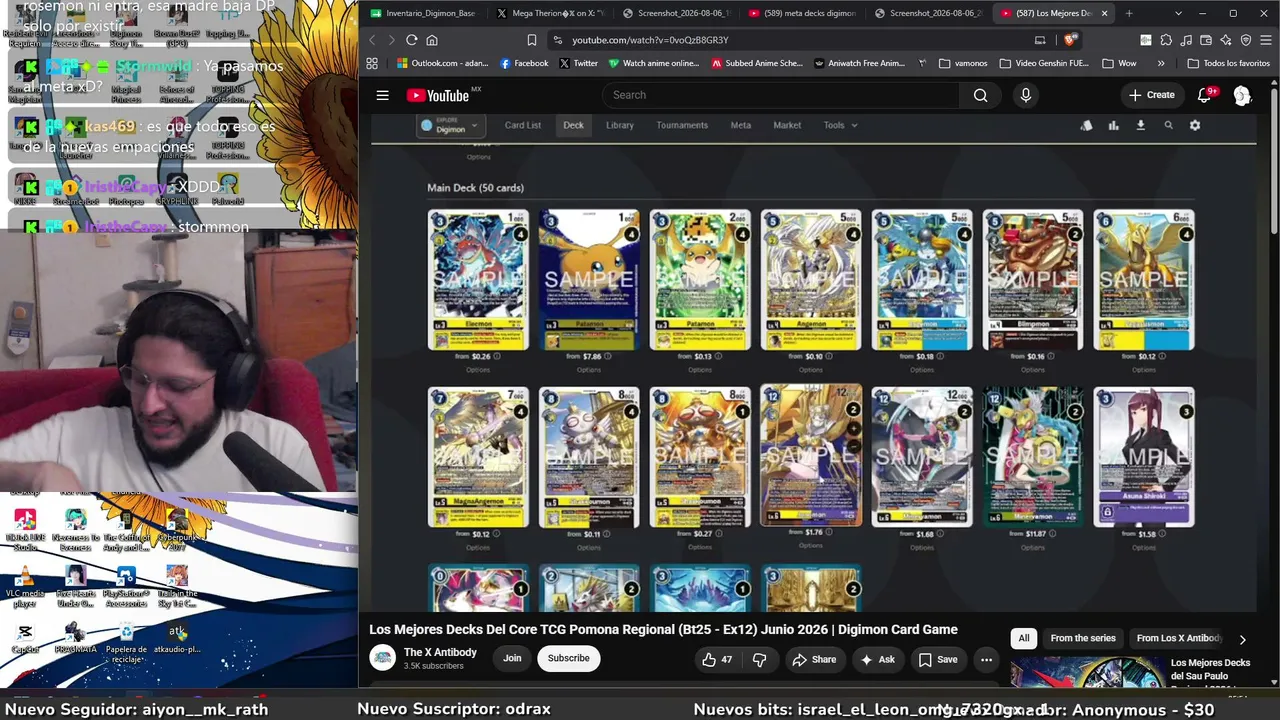
Task: Open a new browser tab
Action: pos(1129,13)
